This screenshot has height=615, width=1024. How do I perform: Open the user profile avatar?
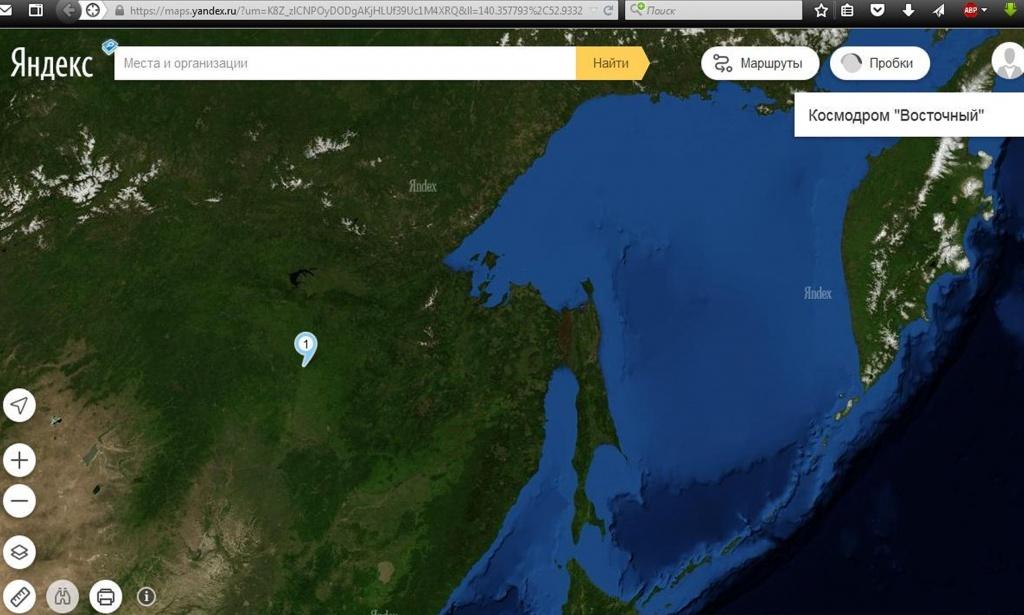(1007, 61)
